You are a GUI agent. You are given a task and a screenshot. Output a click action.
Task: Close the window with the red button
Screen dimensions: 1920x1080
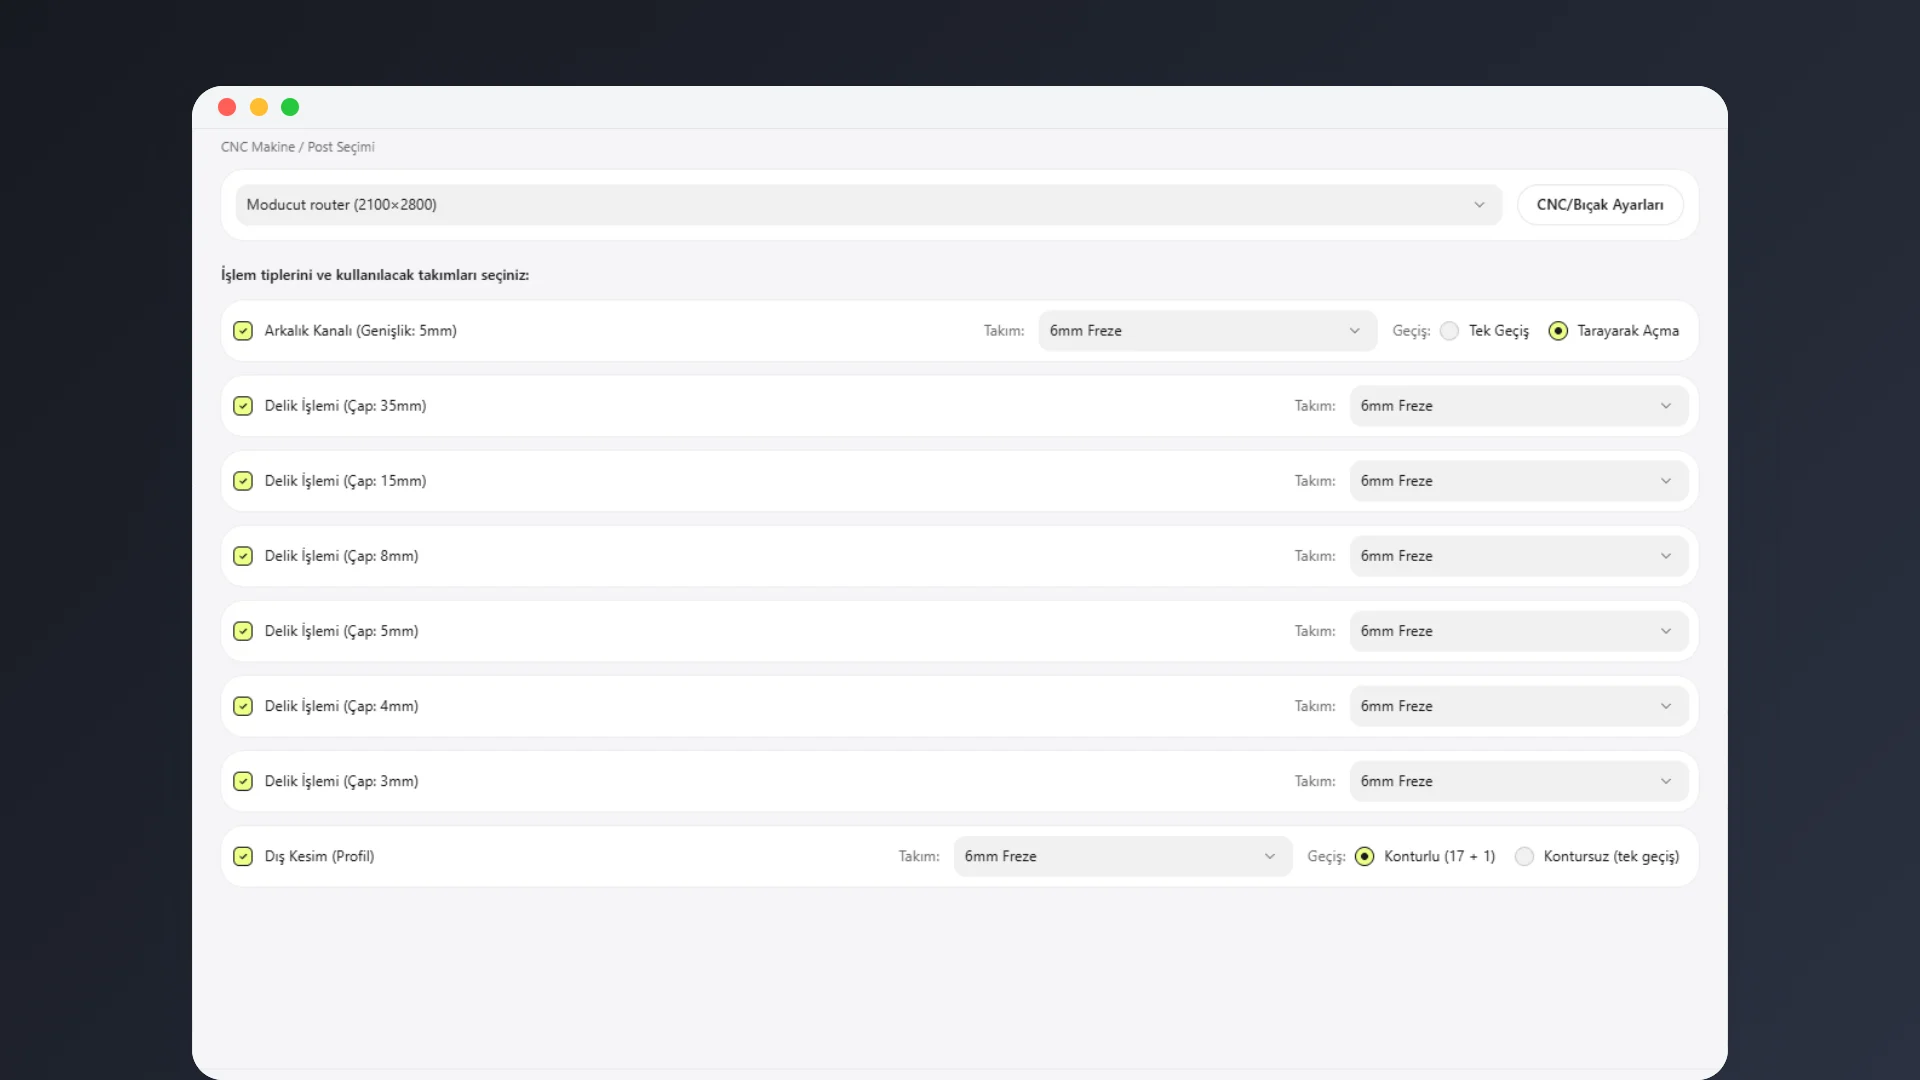click(227, 107)
